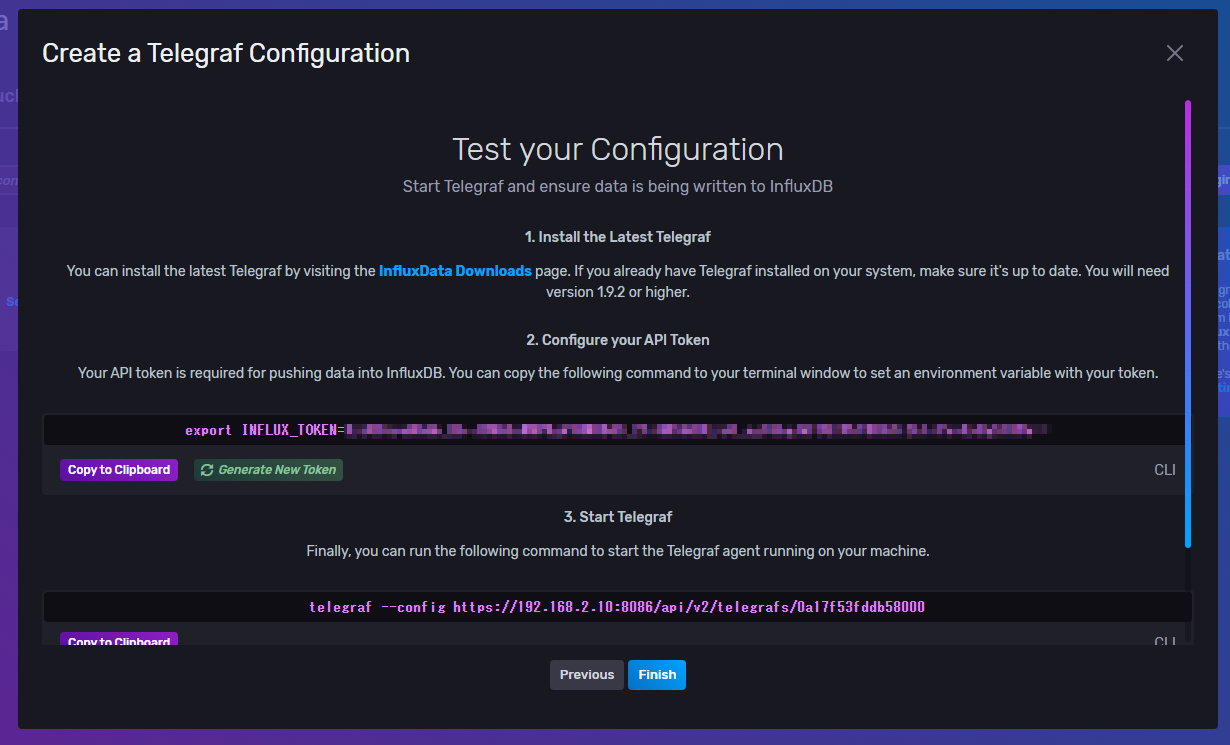Screen dimensions: 1230x745
Task: Click the CLI label beside Generate New Token
Action: point(1165,470)
